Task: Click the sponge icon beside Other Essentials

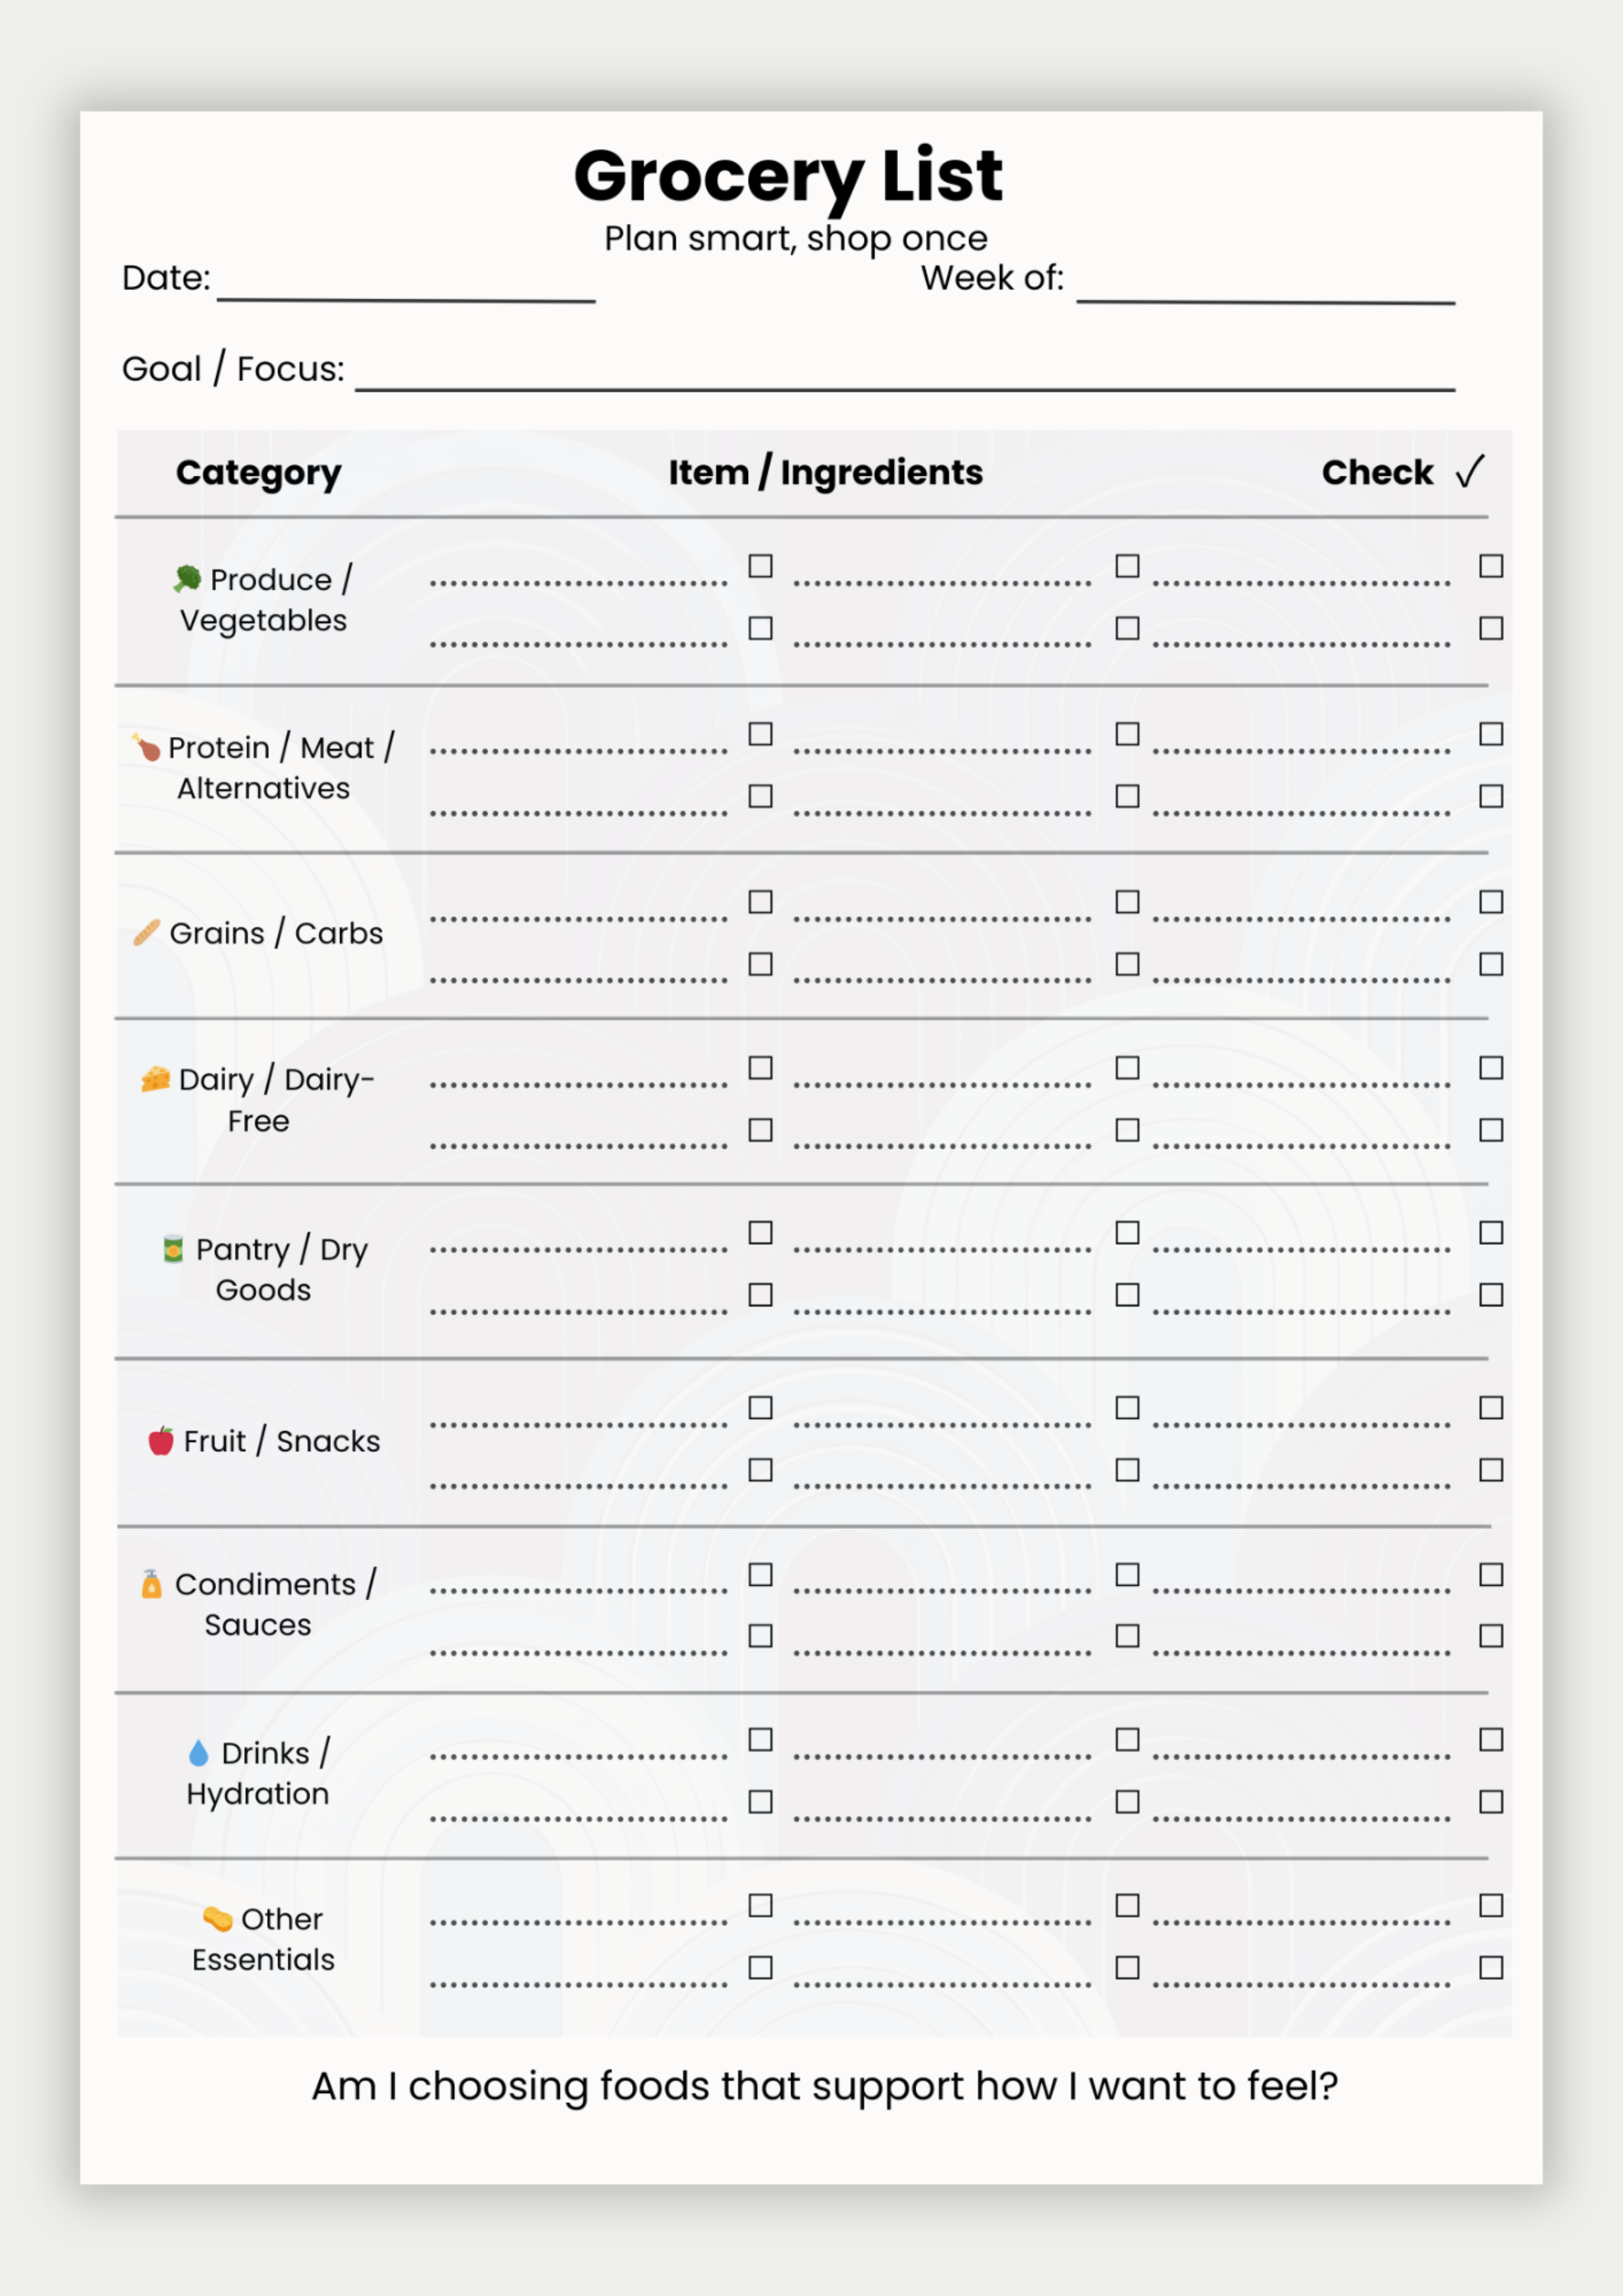Action: (217, 1918)
